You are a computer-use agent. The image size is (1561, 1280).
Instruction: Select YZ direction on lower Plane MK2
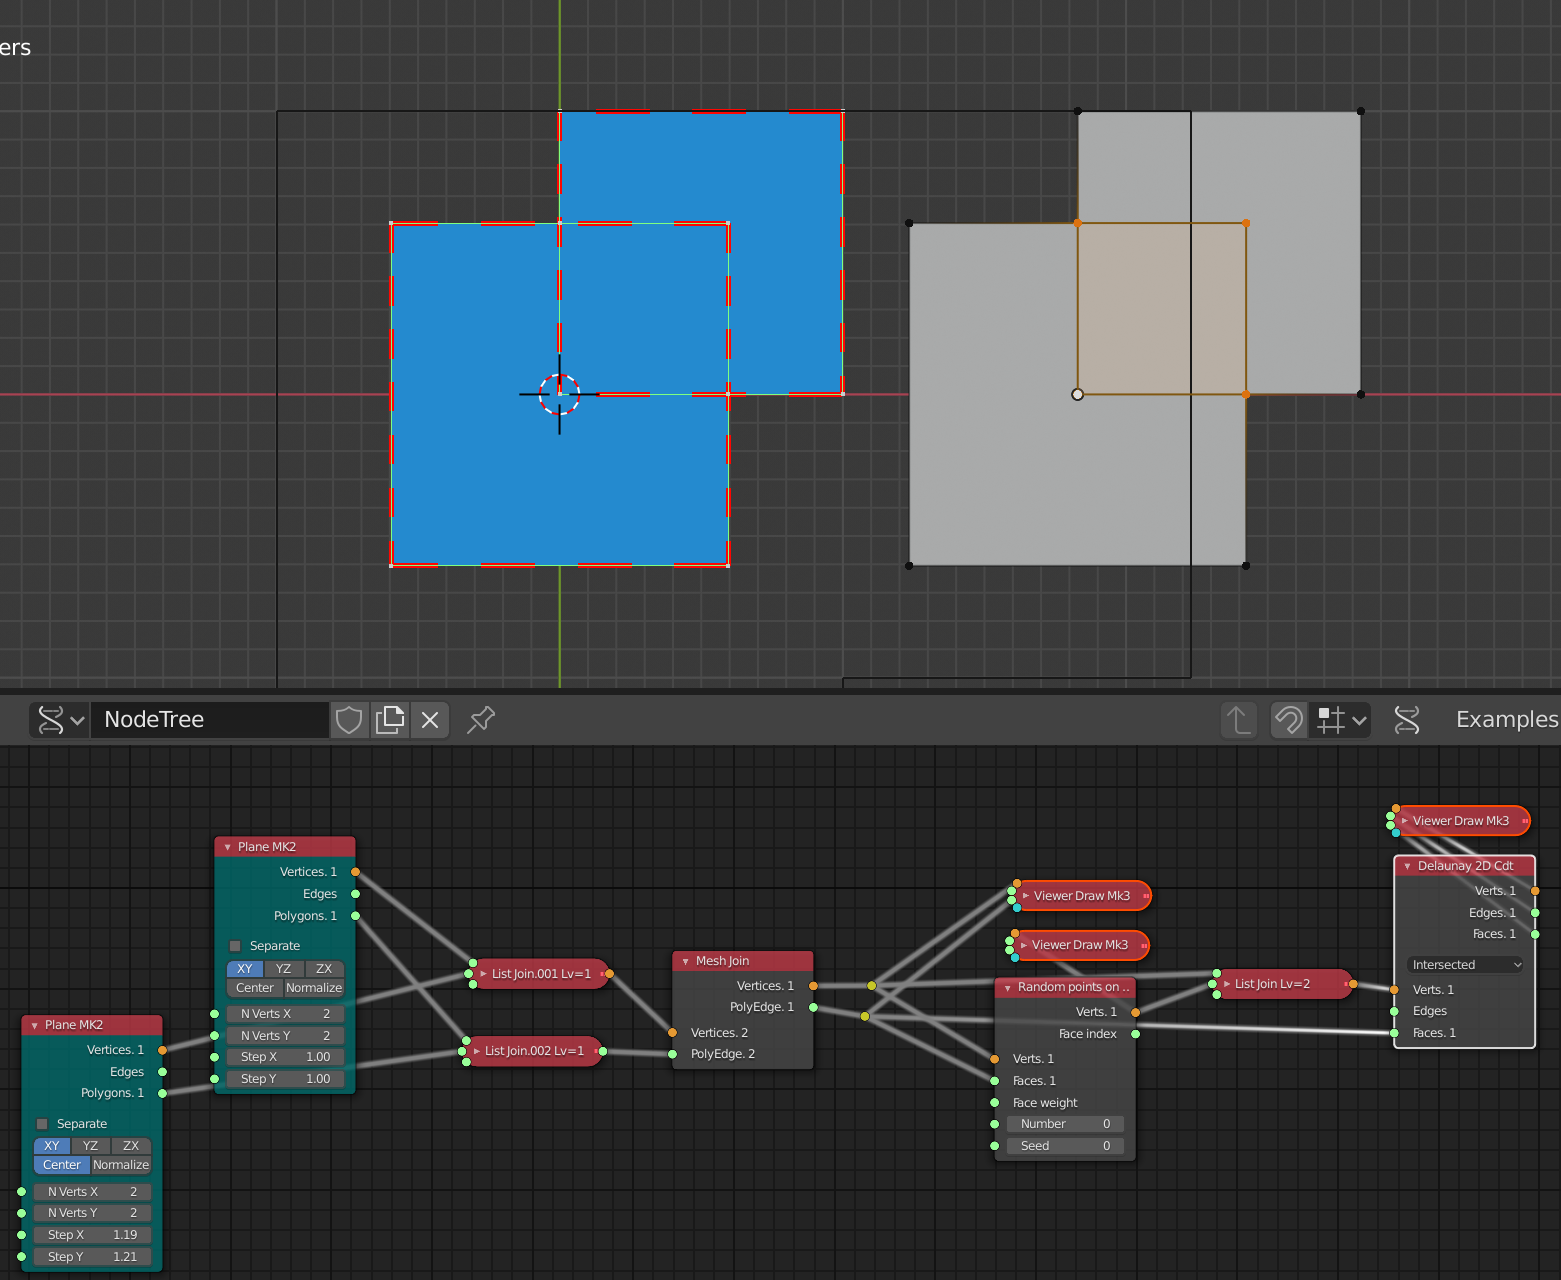tap(91, 1146)
